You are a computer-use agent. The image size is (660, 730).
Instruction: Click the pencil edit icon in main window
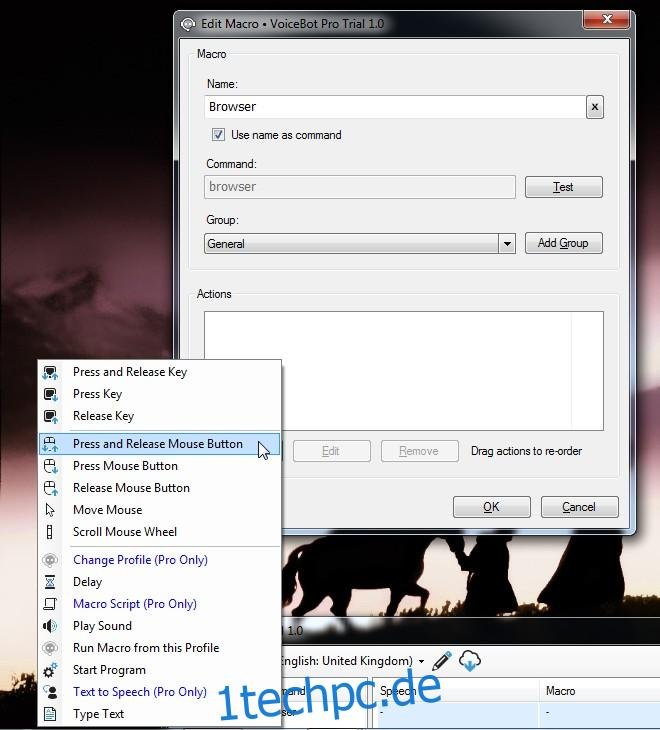[x=442, y=661]
